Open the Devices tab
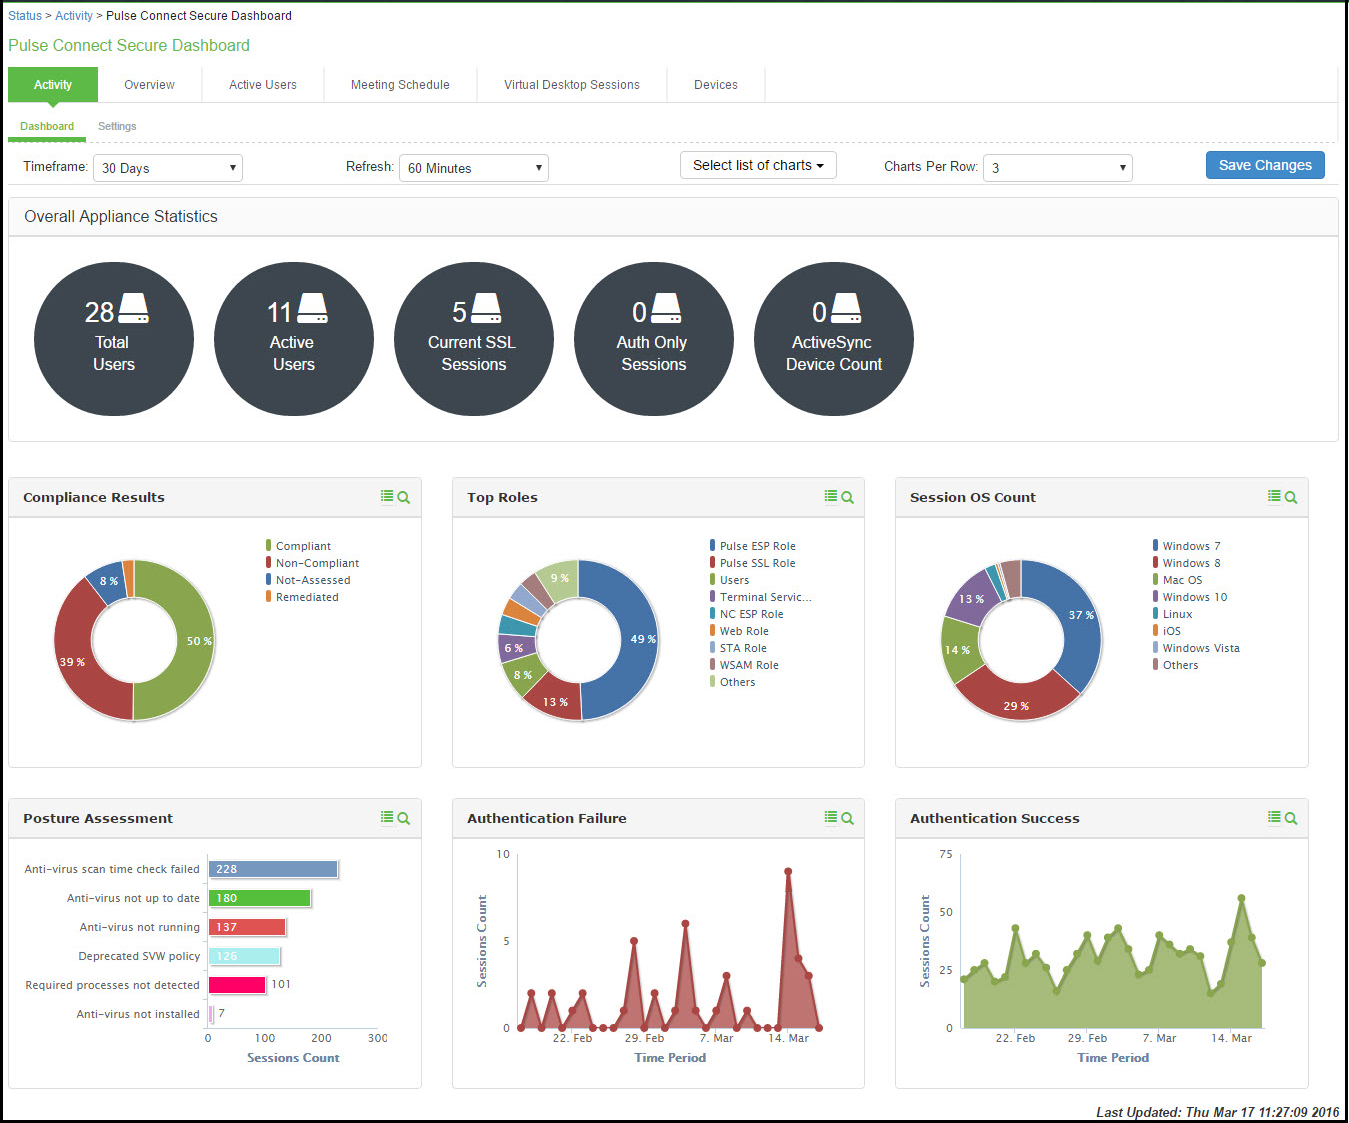1349x1123 pixels. pos(716,85)
